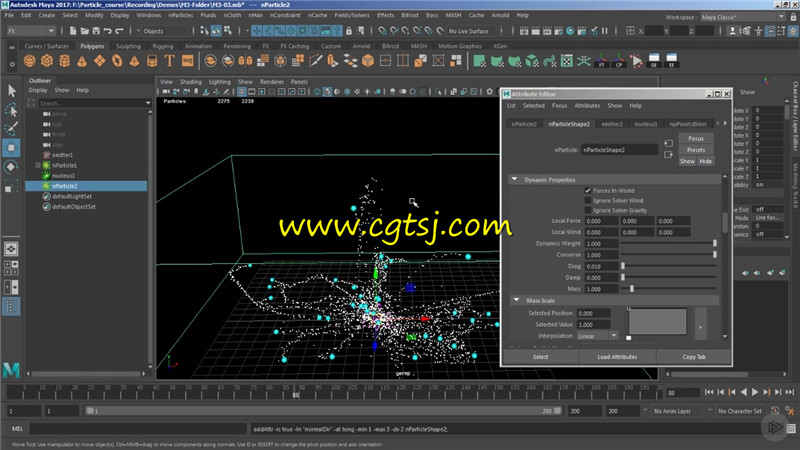Adjust the Mass slider handle
Screen dimensions: 800x450
pyautogui.click(x=632, y=289)
